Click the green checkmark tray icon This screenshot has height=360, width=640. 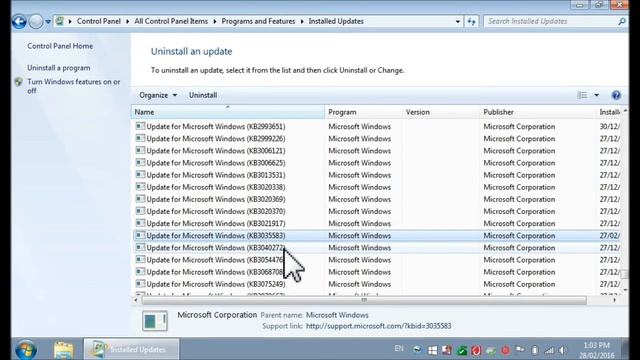(462, 350)
